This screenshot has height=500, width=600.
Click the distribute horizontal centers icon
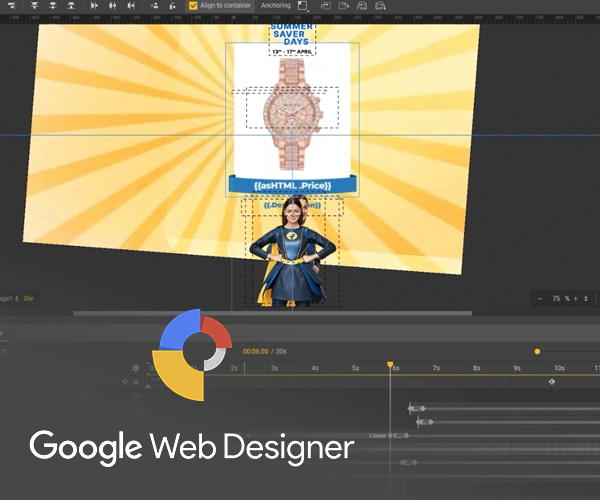coord(113,6)
